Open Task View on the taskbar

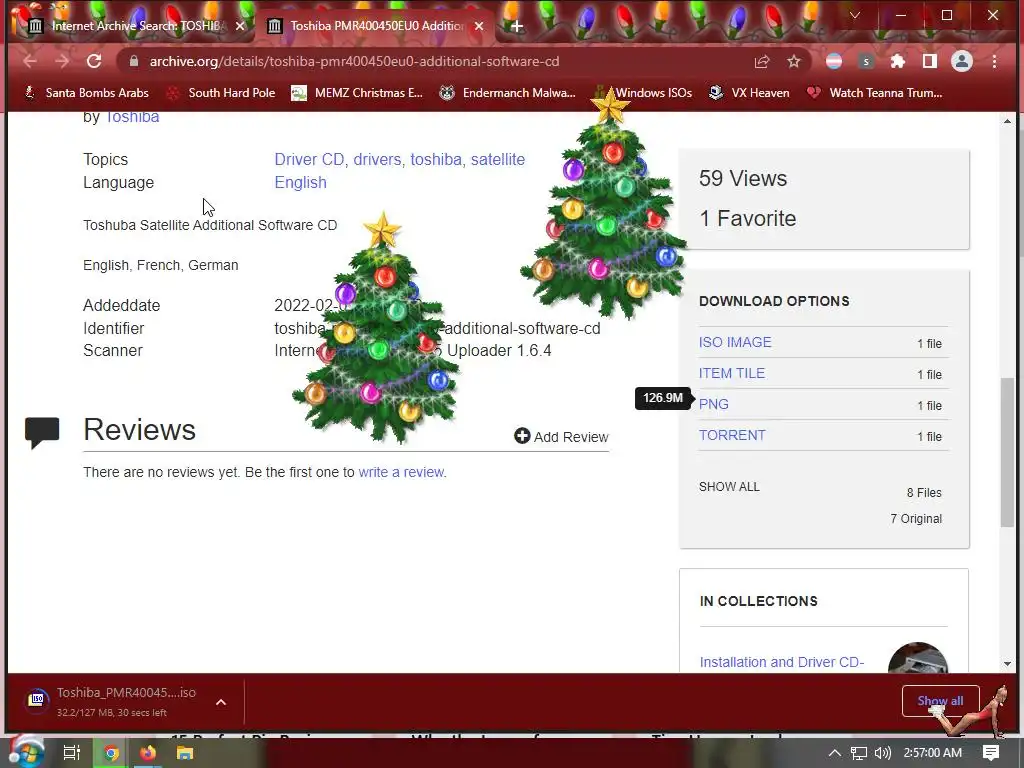coord(71,753)
